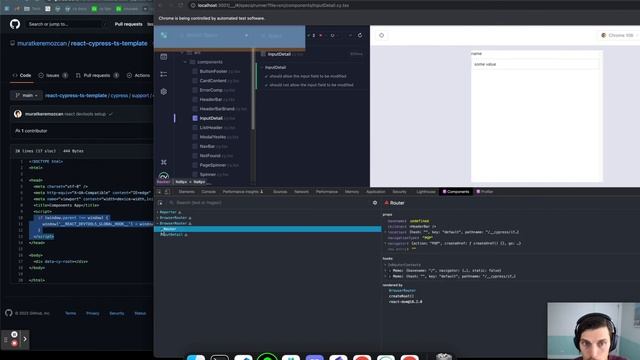
Task: Click the Cypress keyboard shortcuts icon
Action: point(164,162)
